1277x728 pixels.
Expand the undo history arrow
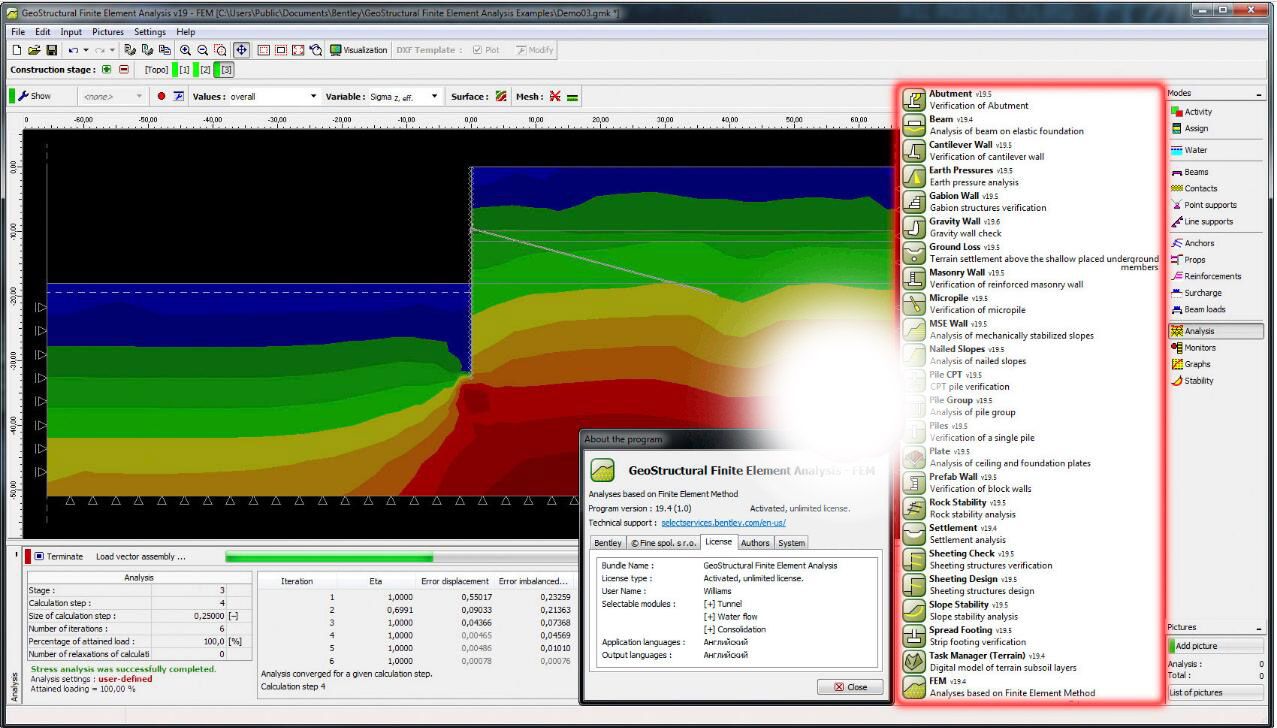tap(86, 50)
